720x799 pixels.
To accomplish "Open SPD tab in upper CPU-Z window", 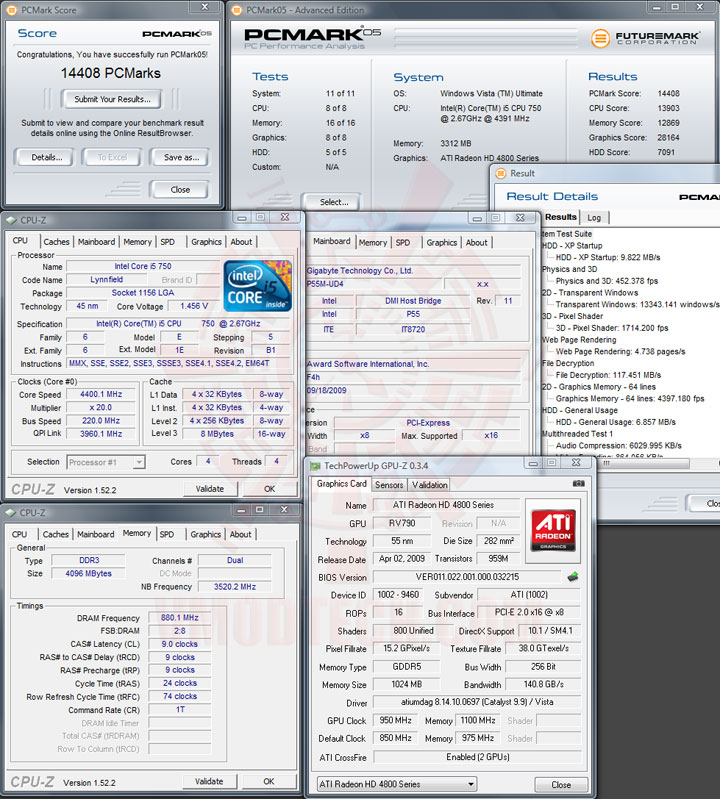I will (x=168, y=242).
